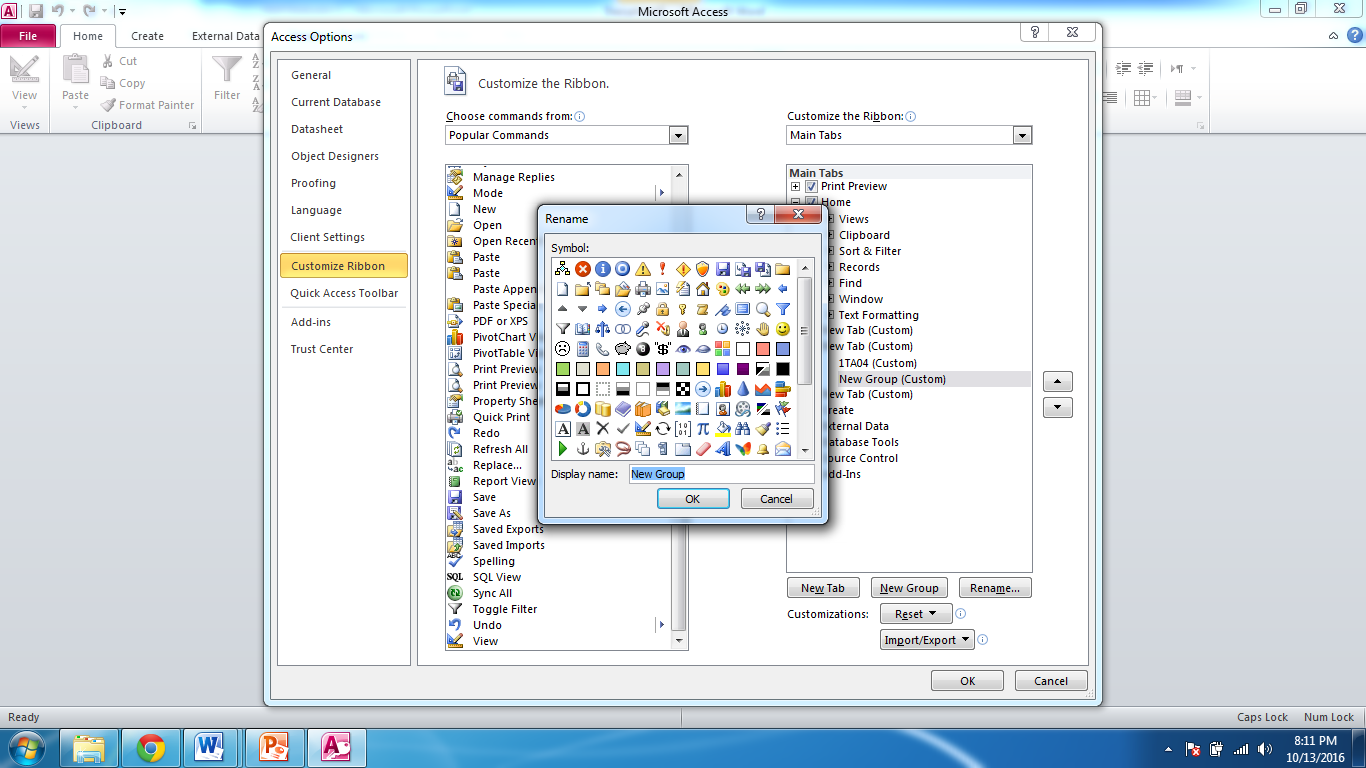Viewport: 1366px width, 768px height.
Task: Pick the balance scales symbol
Action: pos(602,329)
